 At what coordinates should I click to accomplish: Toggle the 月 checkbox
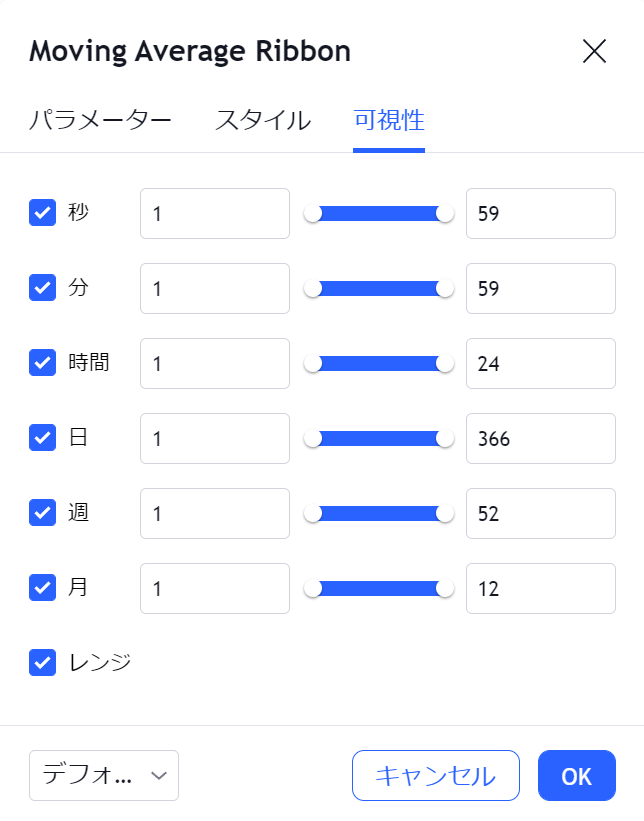43,588
